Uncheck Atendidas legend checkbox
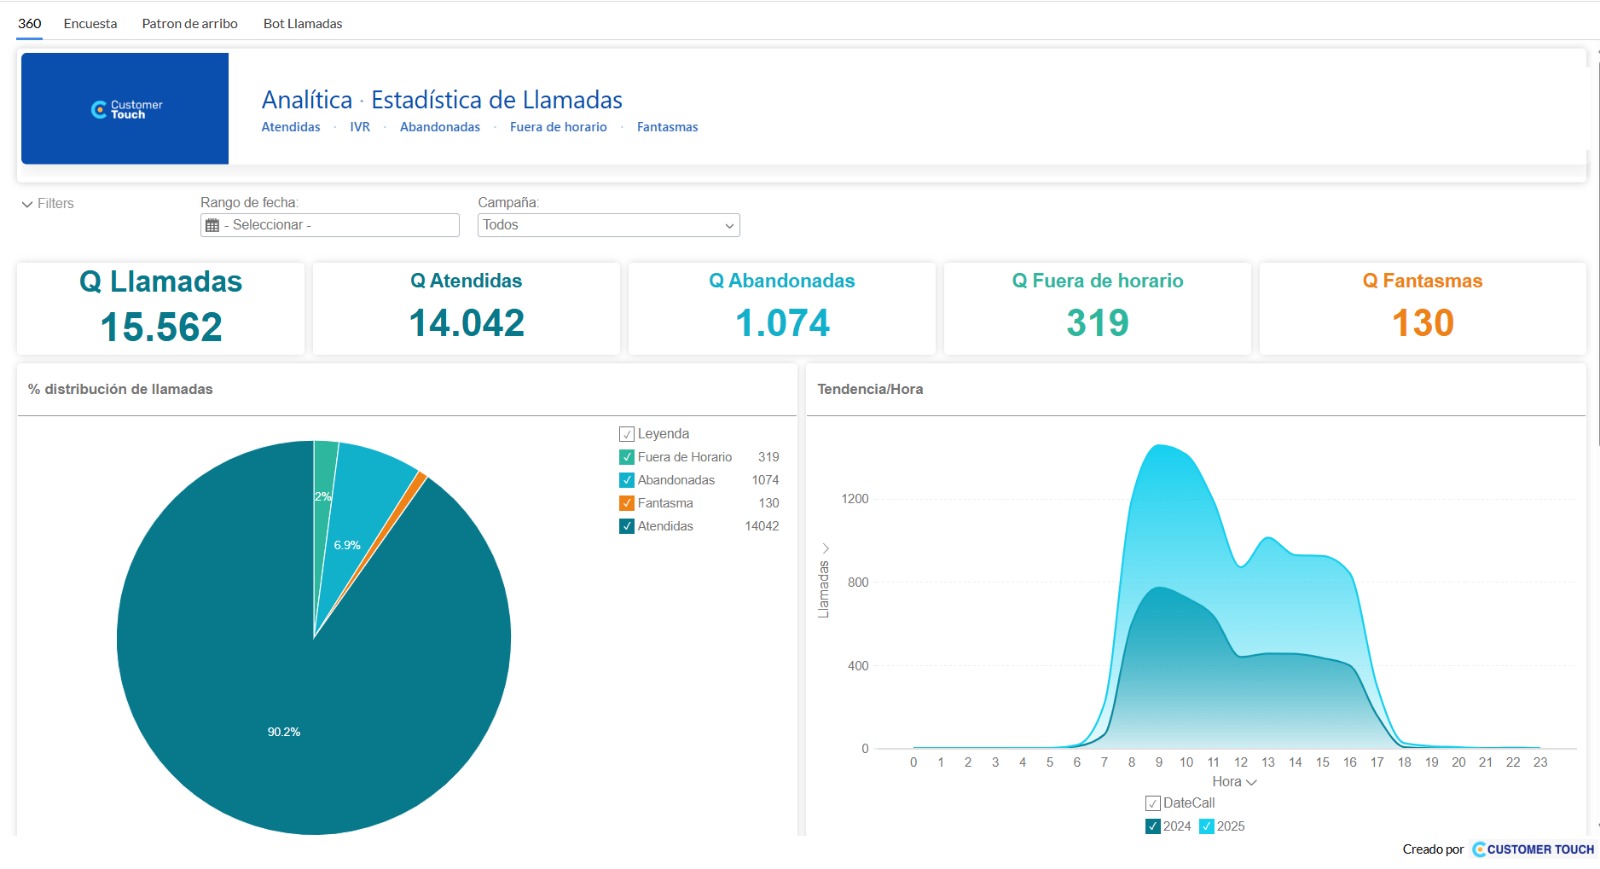The height and width of the screenshot is (869, 1600). click(627, 526)
